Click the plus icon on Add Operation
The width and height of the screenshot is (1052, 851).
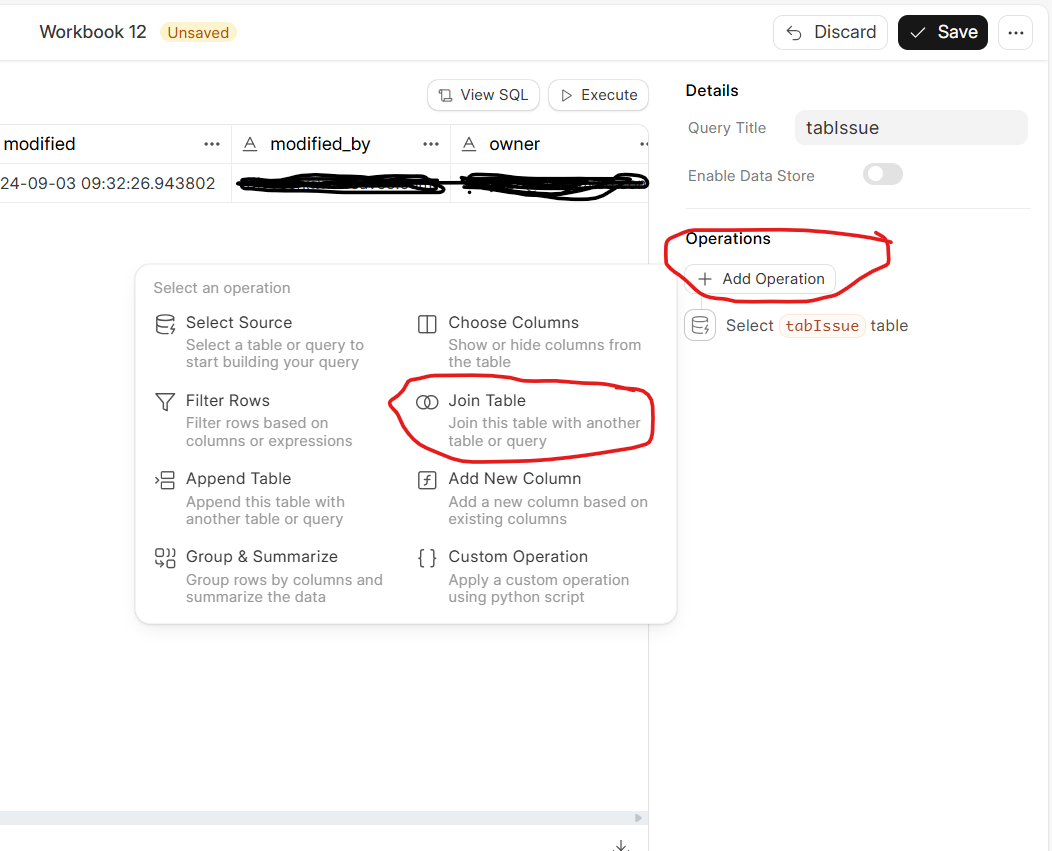click(x=704, y=279)
